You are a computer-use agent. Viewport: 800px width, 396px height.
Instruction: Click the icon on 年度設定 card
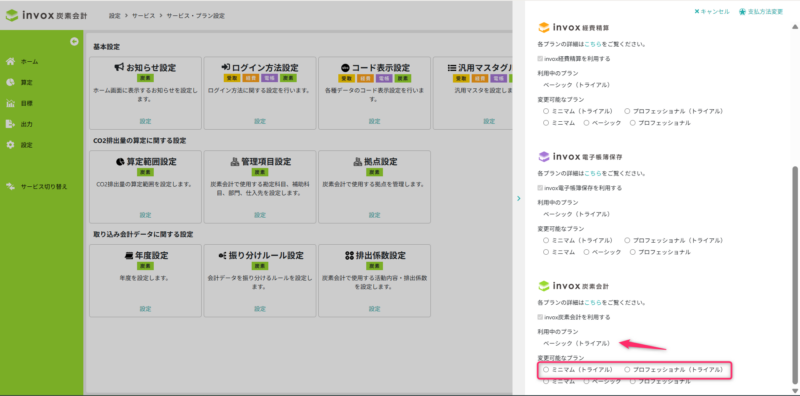tap(129, 256)
